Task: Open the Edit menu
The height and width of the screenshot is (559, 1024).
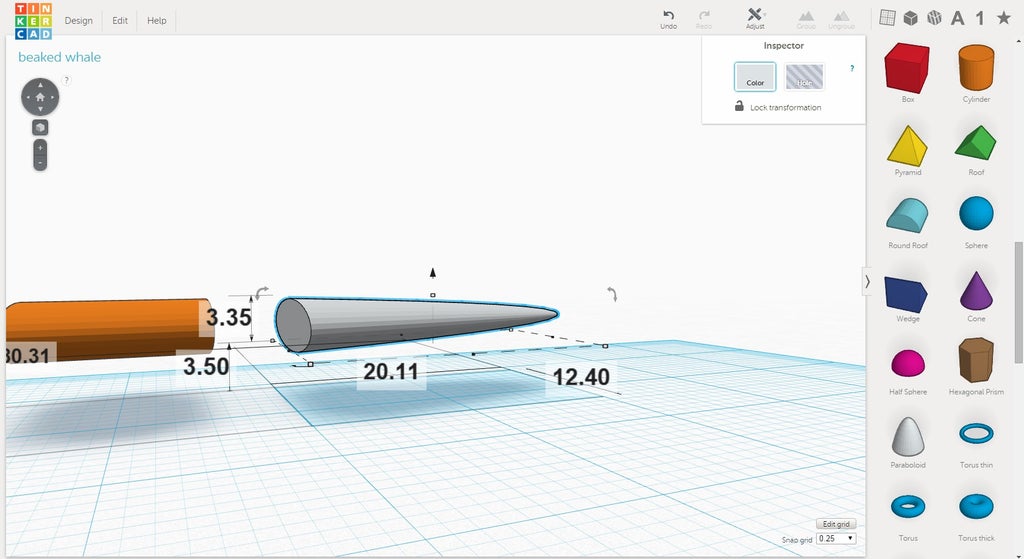Action: point(120,21)
